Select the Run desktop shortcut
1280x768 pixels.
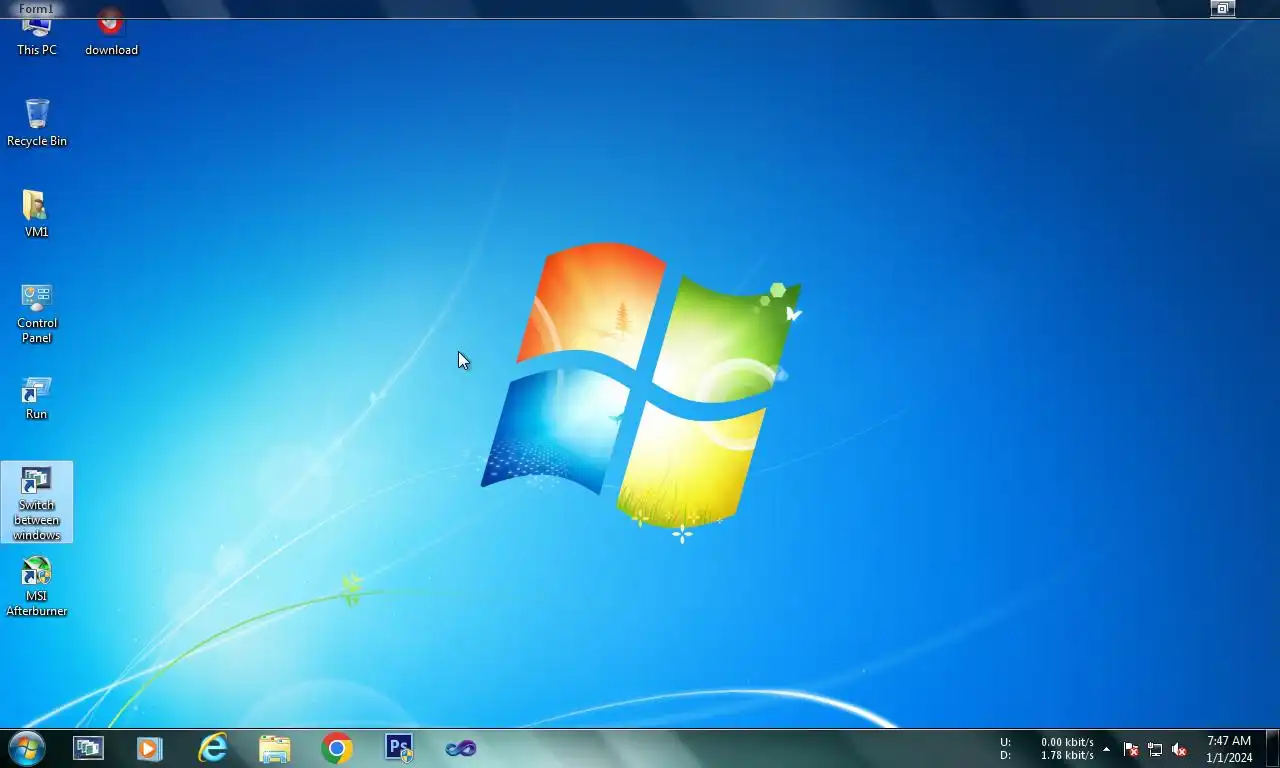click(36, 398)
